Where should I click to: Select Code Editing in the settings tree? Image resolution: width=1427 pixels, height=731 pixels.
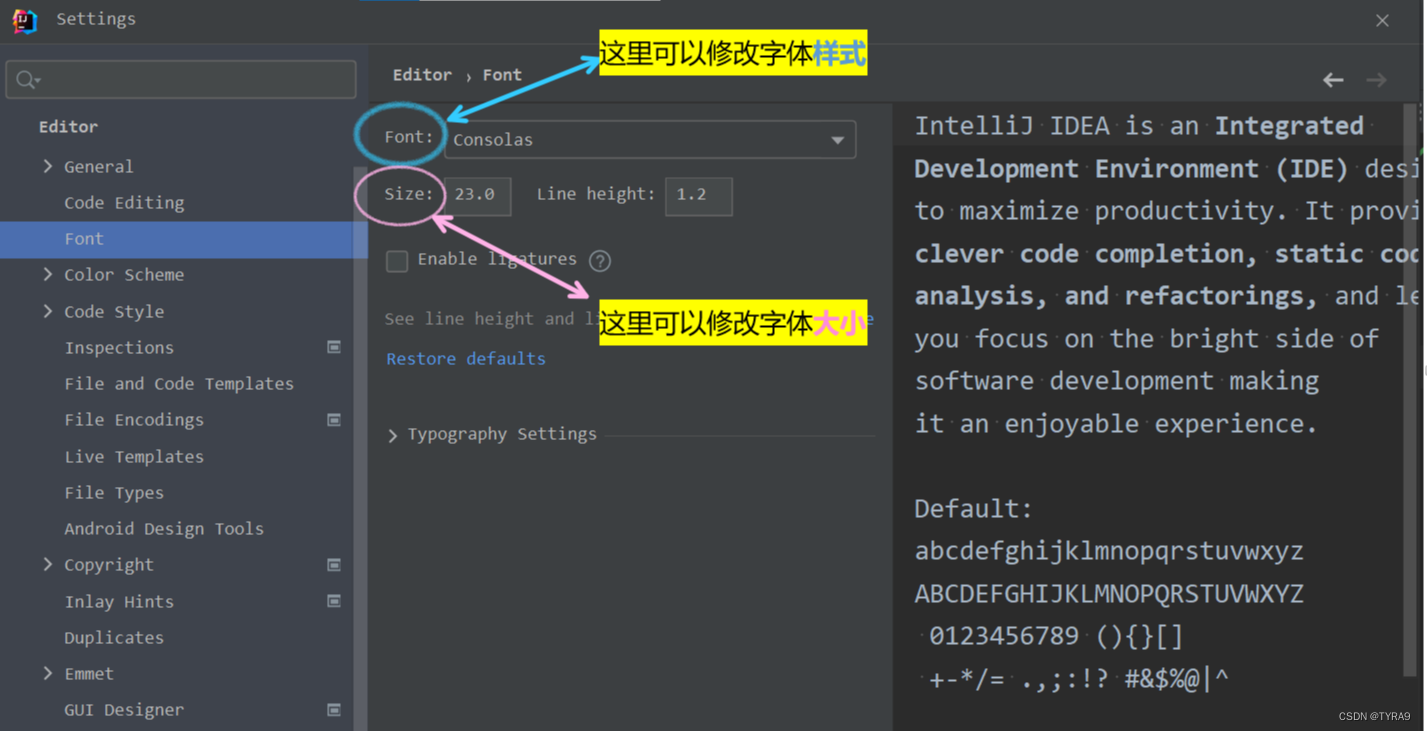[x=124, y=203]
